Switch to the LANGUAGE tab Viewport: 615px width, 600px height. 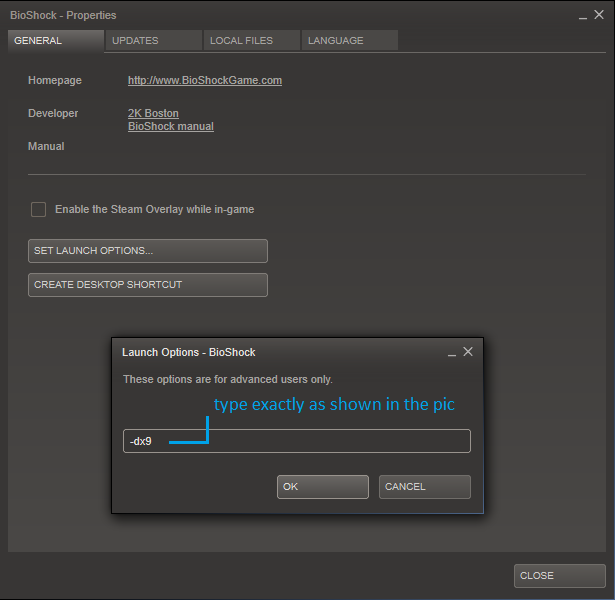[x=350, y=40]
